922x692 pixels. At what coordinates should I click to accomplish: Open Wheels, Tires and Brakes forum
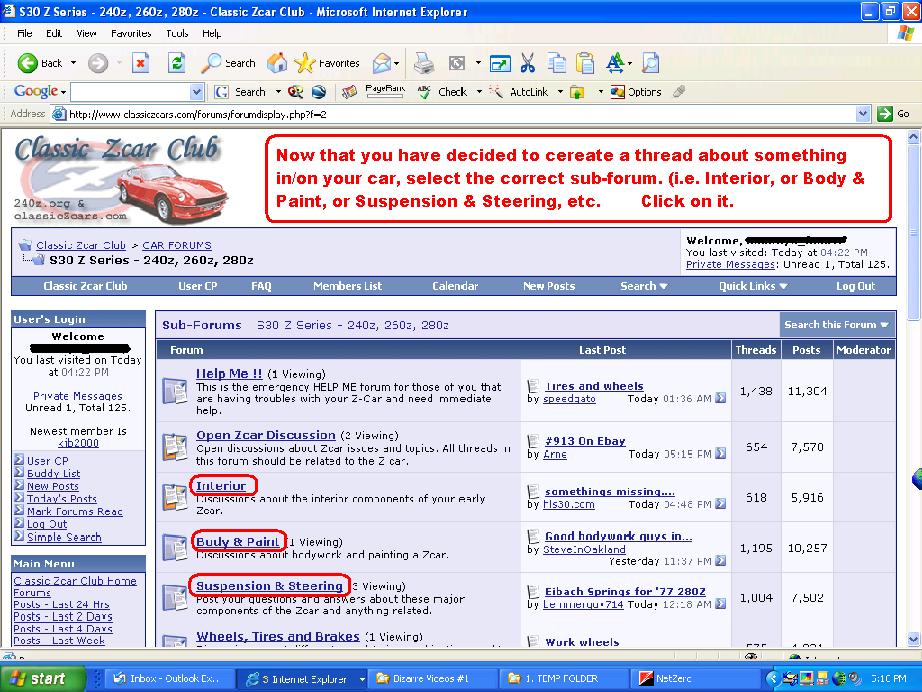tap(278, 637)
